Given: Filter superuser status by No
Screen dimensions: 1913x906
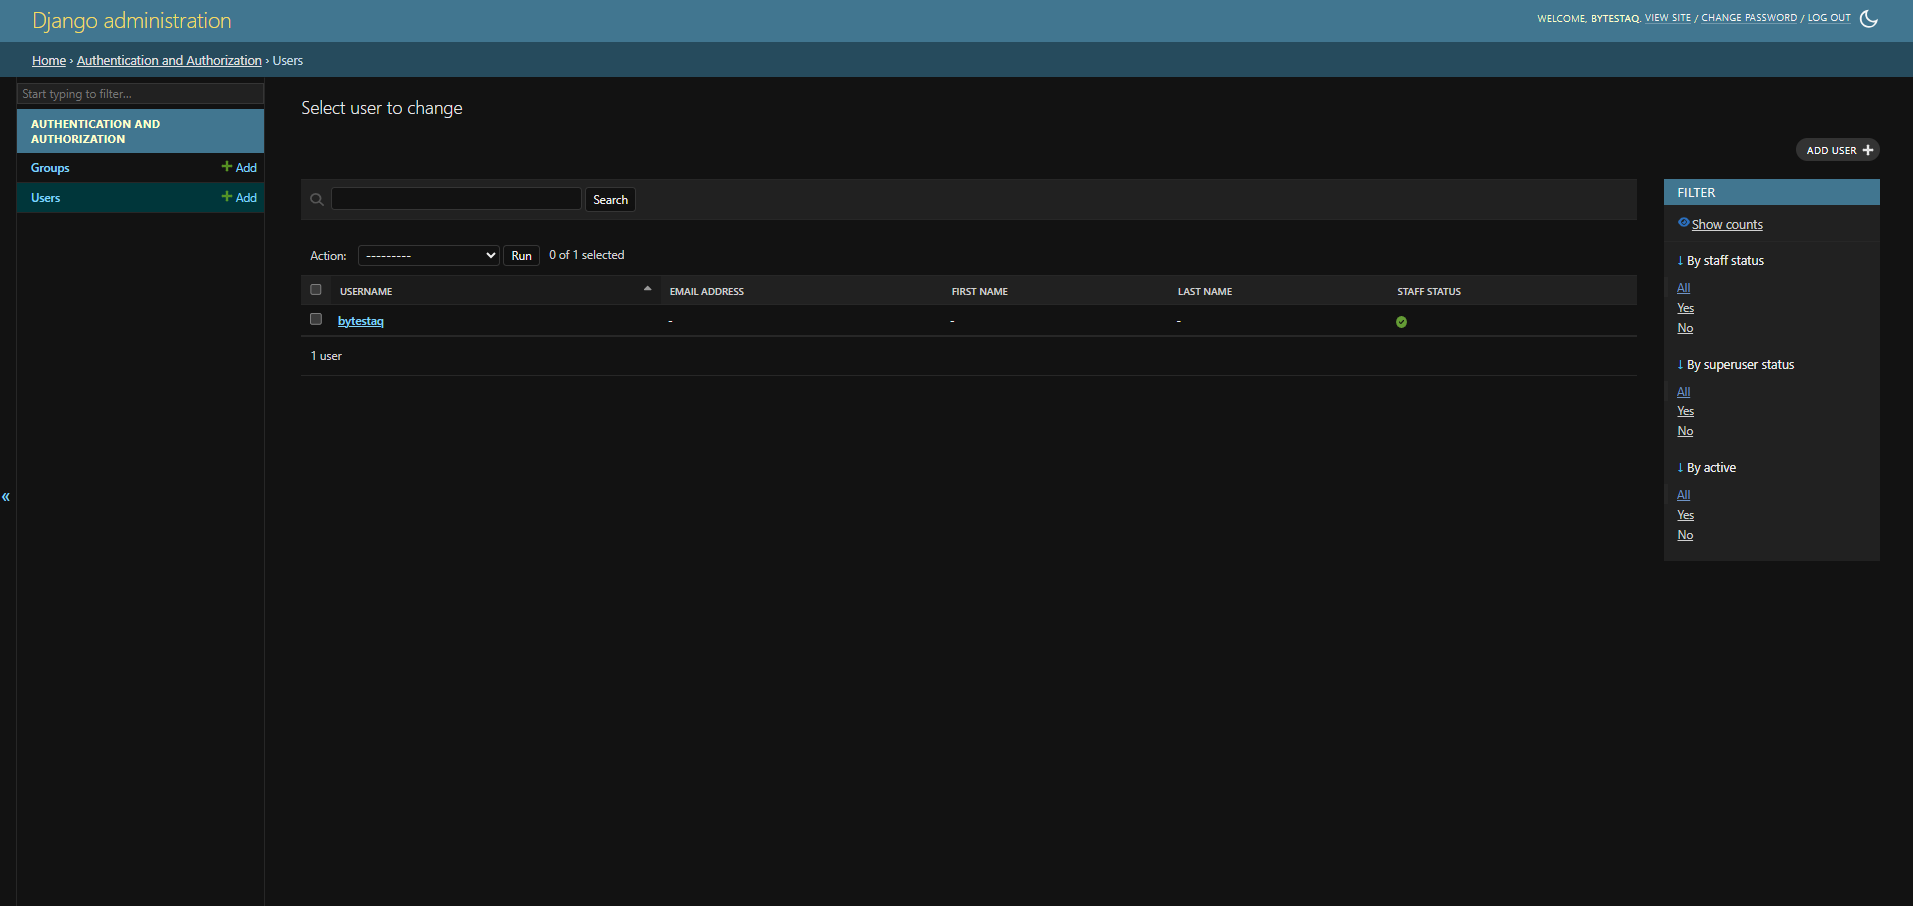Looking at the screenshot, I should tap(1685, 431).
